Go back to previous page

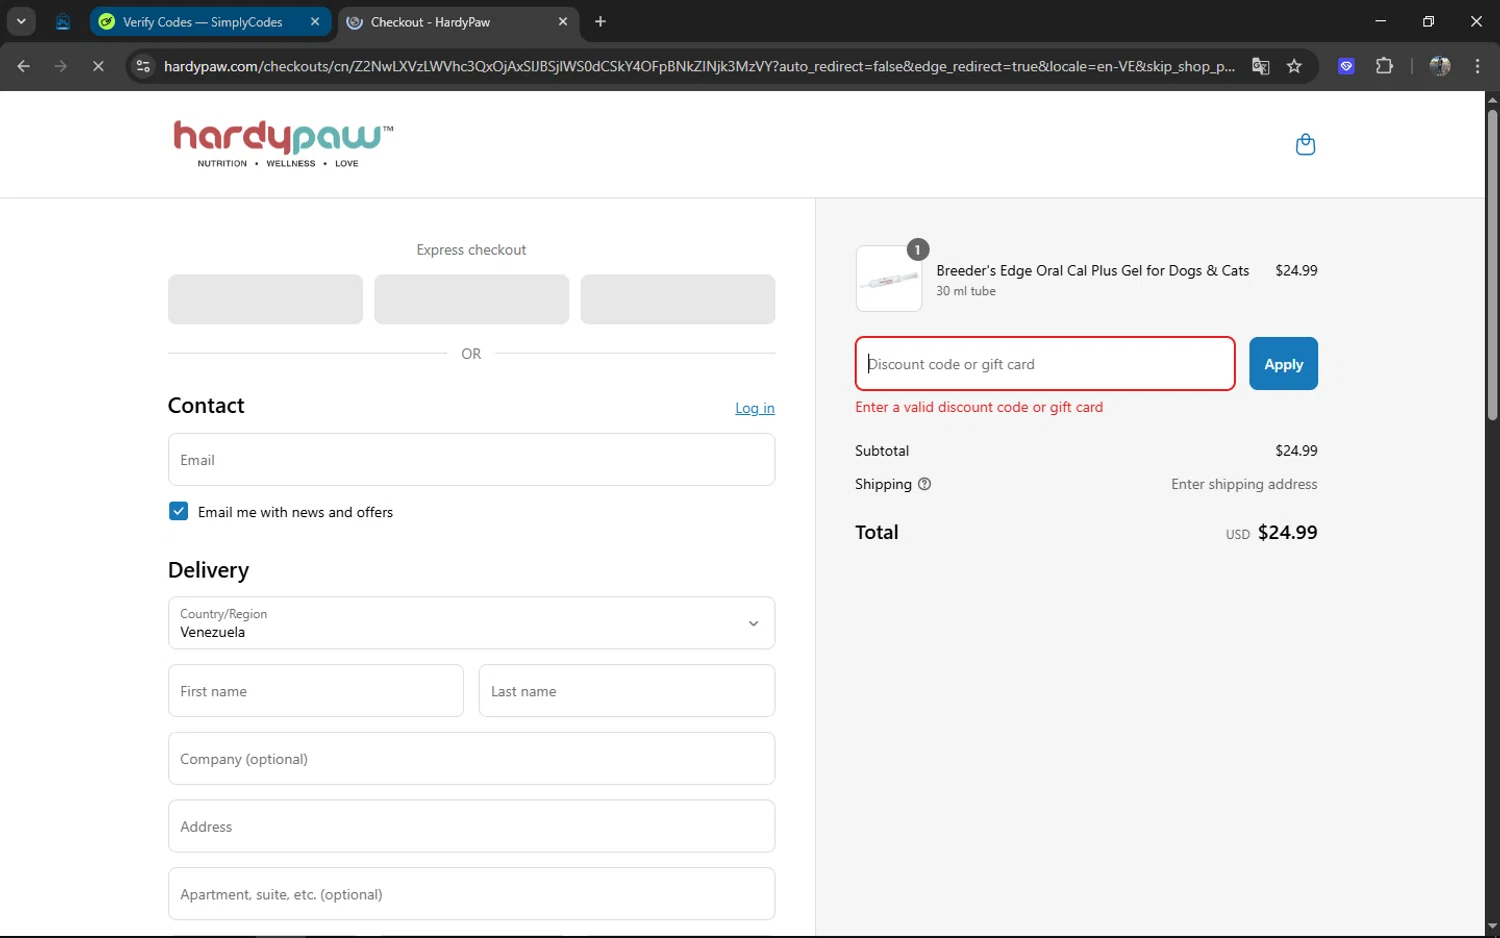pos(23,66)
